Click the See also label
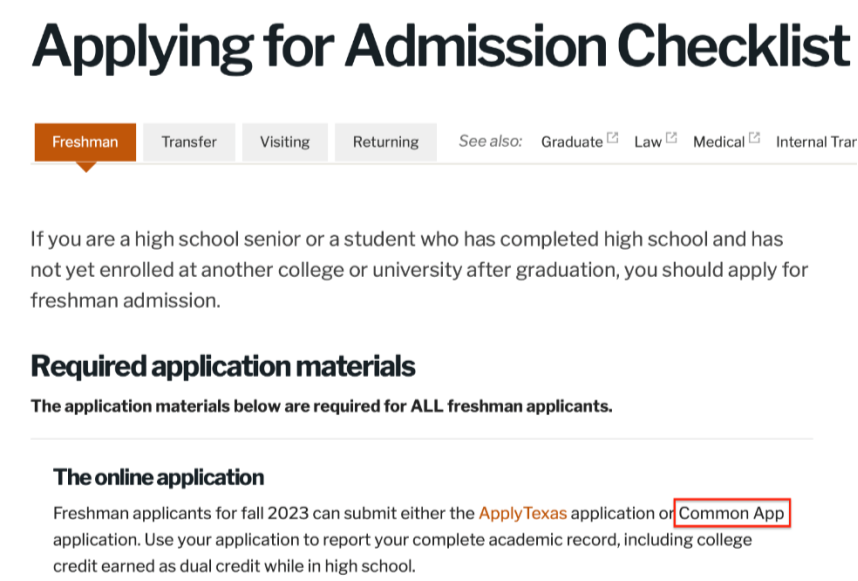Image resolution: width=858 pixels, height=581 pixels. point(490,142)
